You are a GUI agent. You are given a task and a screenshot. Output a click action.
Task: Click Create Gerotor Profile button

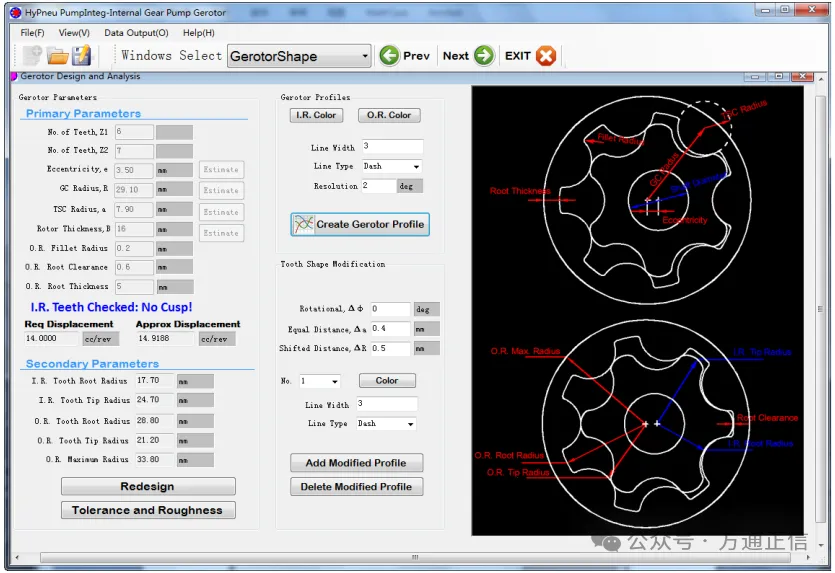(x=360, y=224)
